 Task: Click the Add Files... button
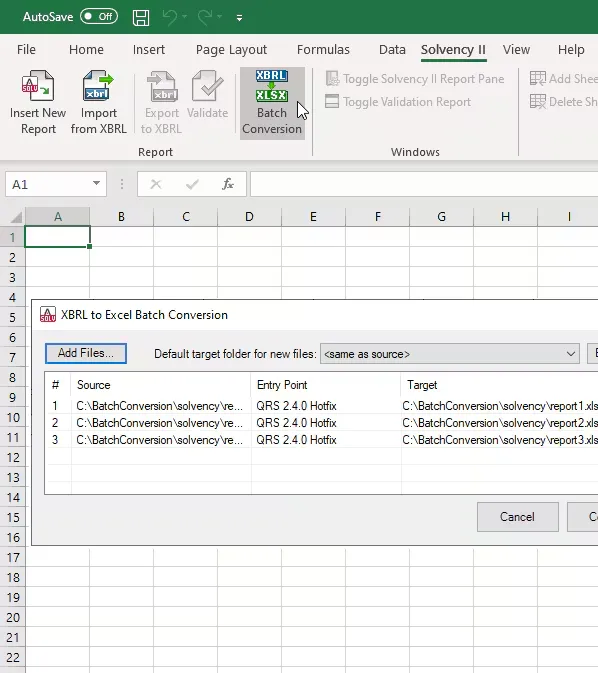coord(86,353)
